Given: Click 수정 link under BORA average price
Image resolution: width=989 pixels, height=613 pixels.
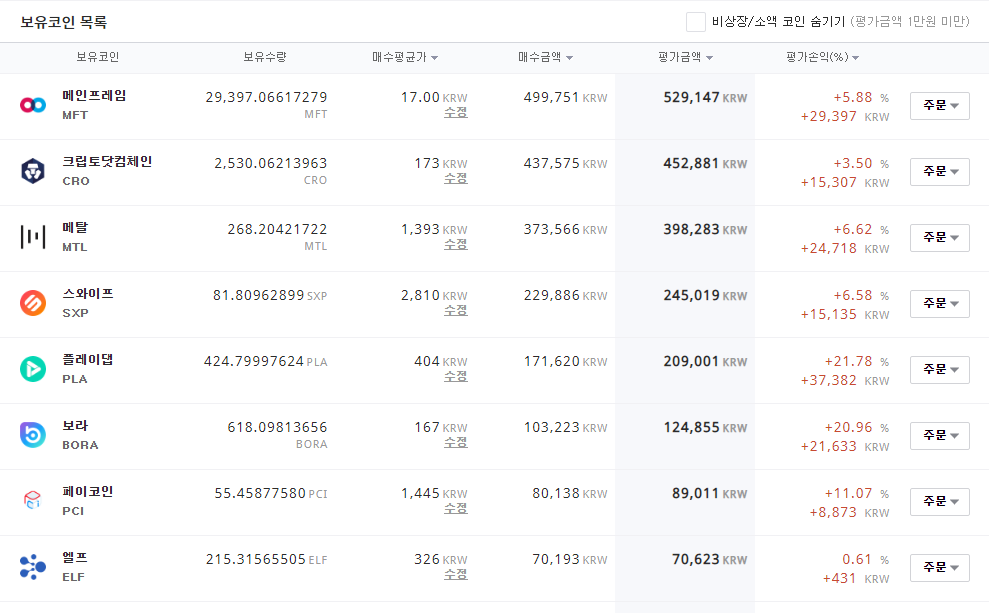Looking at the screenshot, I should pos(455,443).
